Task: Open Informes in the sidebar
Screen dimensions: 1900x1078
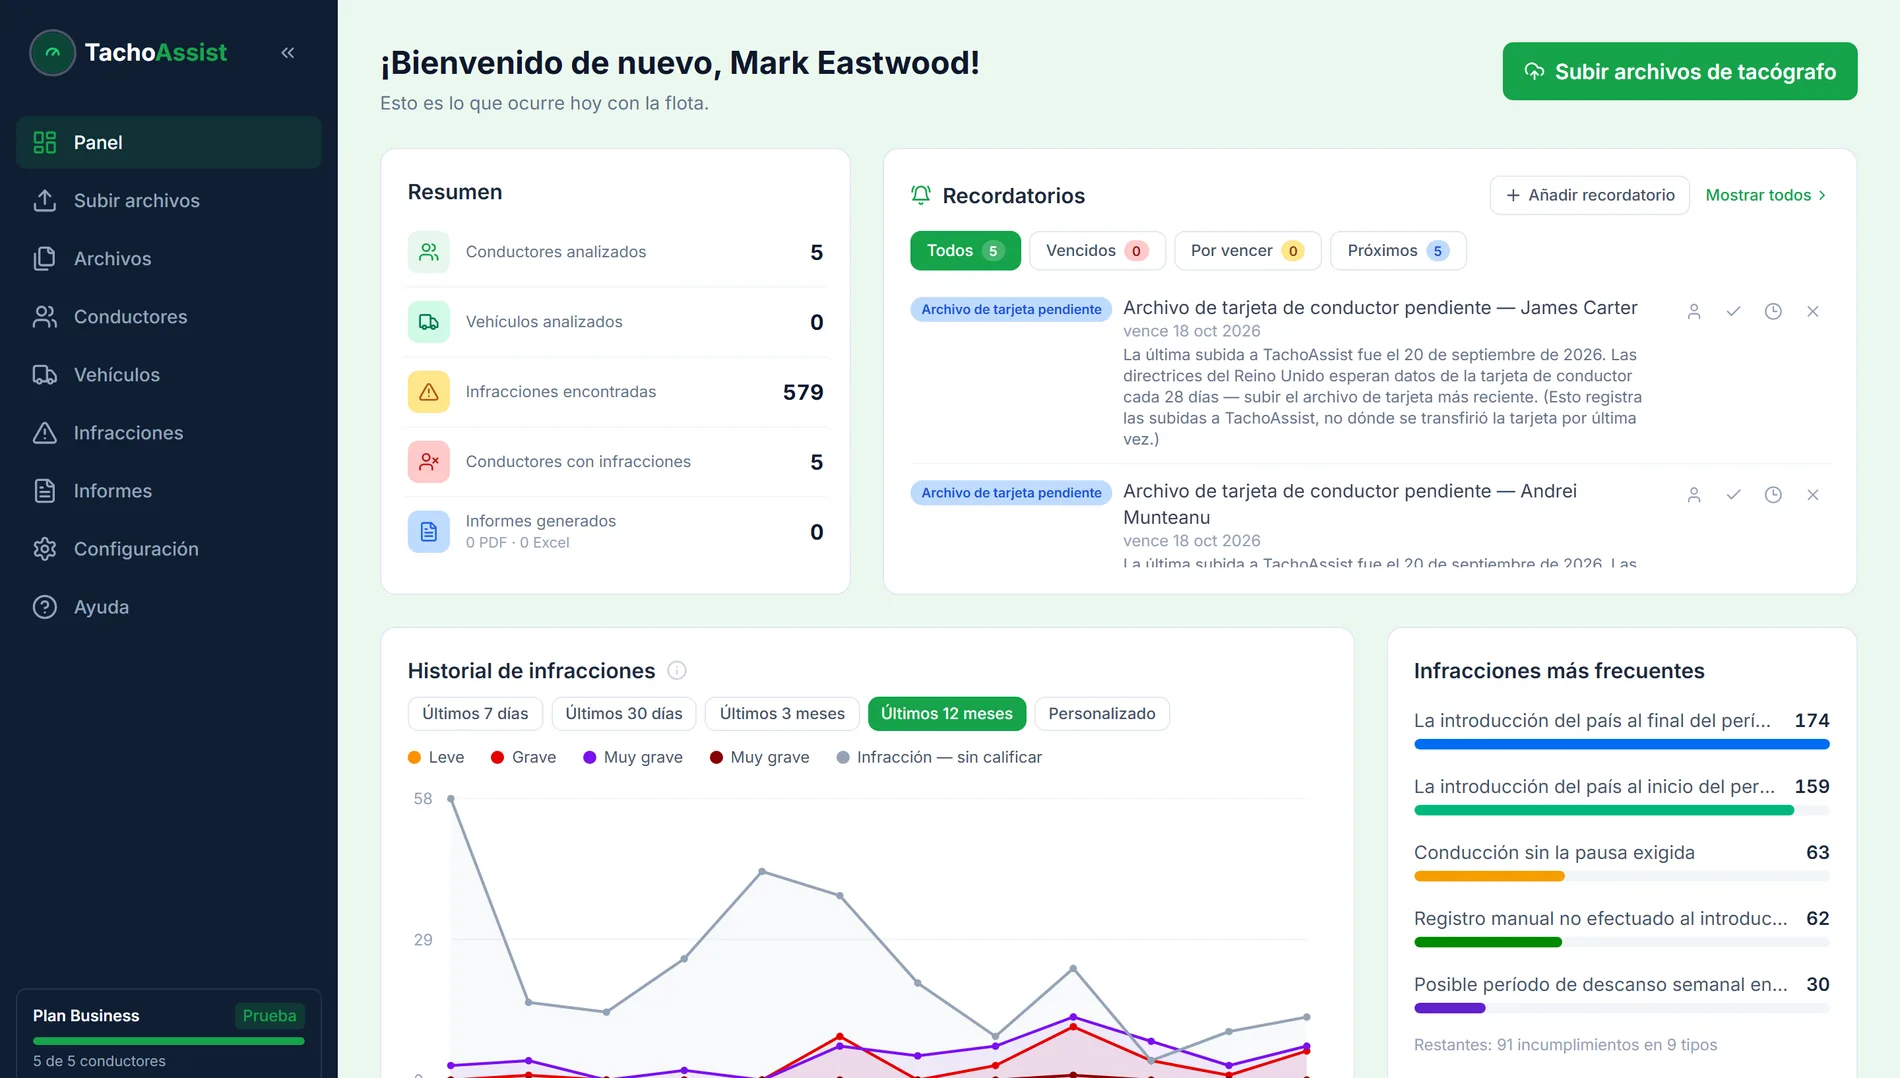Action: coord(169,491)
